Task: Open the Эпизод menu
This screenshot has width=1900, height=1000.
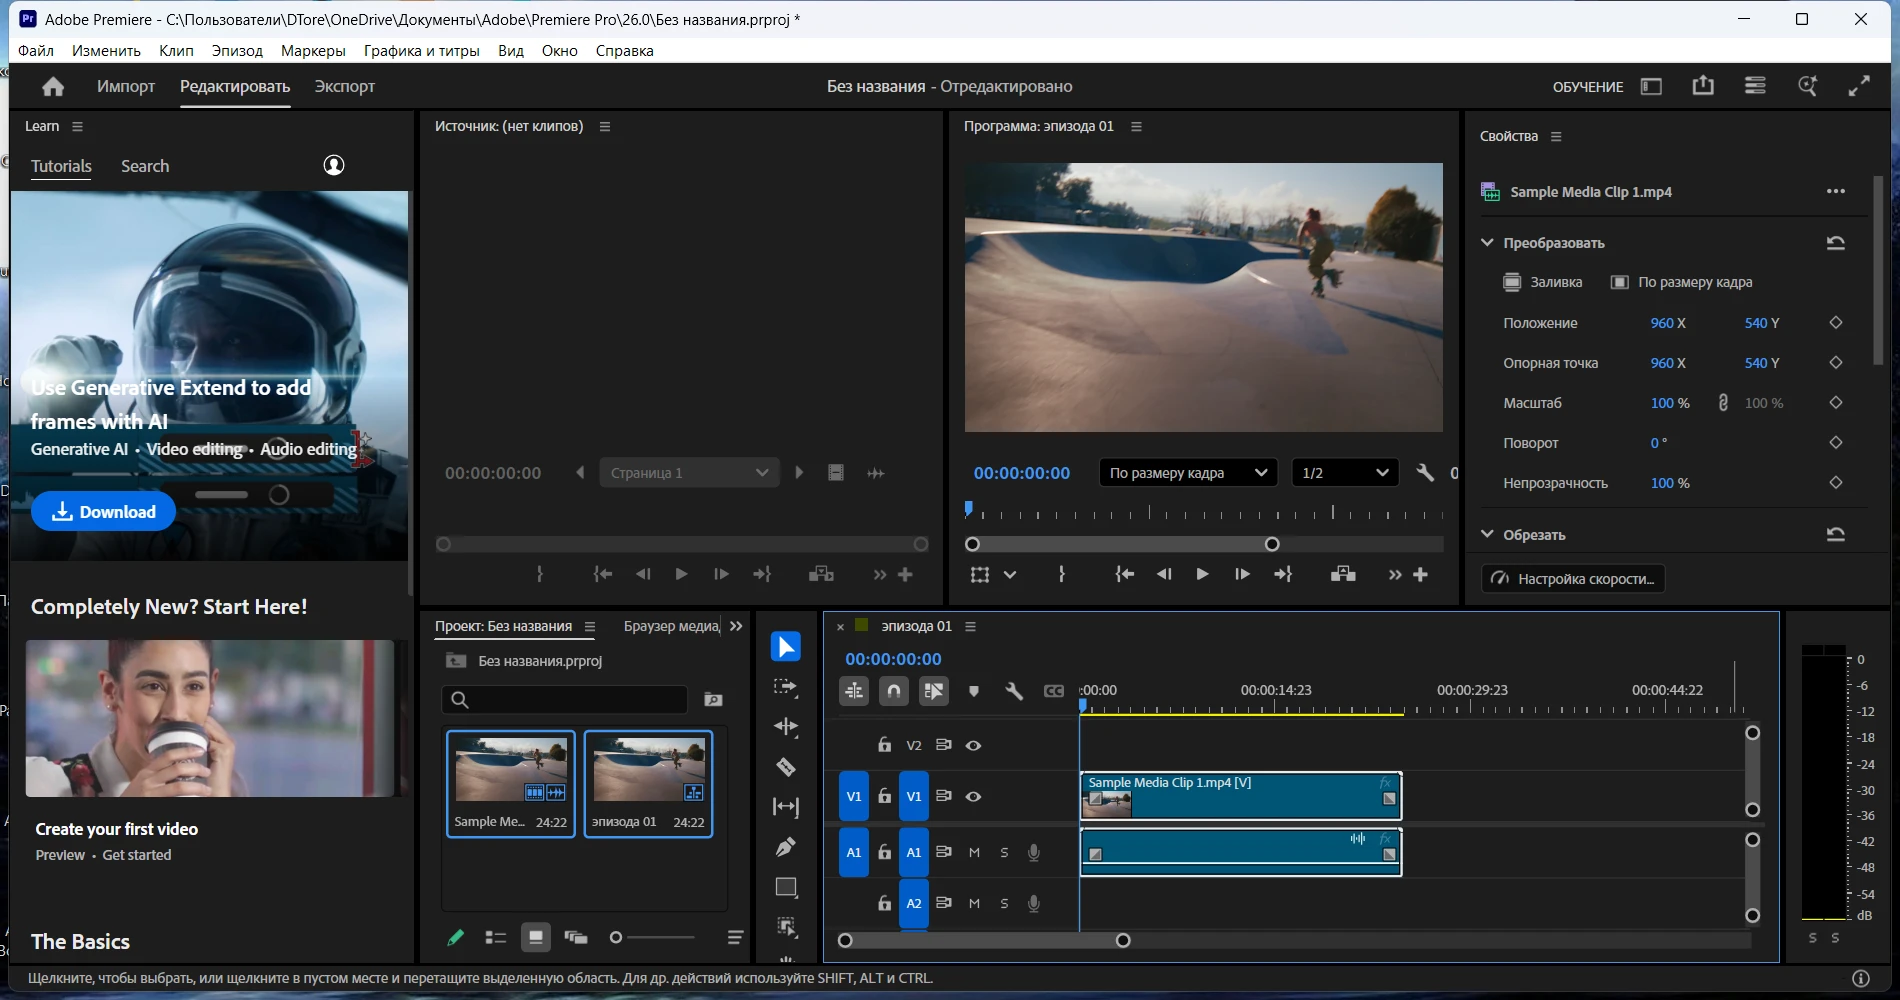Action: pos(237,51)
